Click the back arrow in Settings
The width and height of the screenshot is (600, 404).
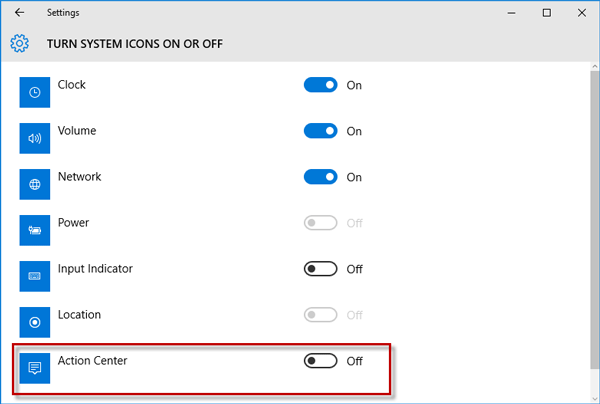[20, 13]
